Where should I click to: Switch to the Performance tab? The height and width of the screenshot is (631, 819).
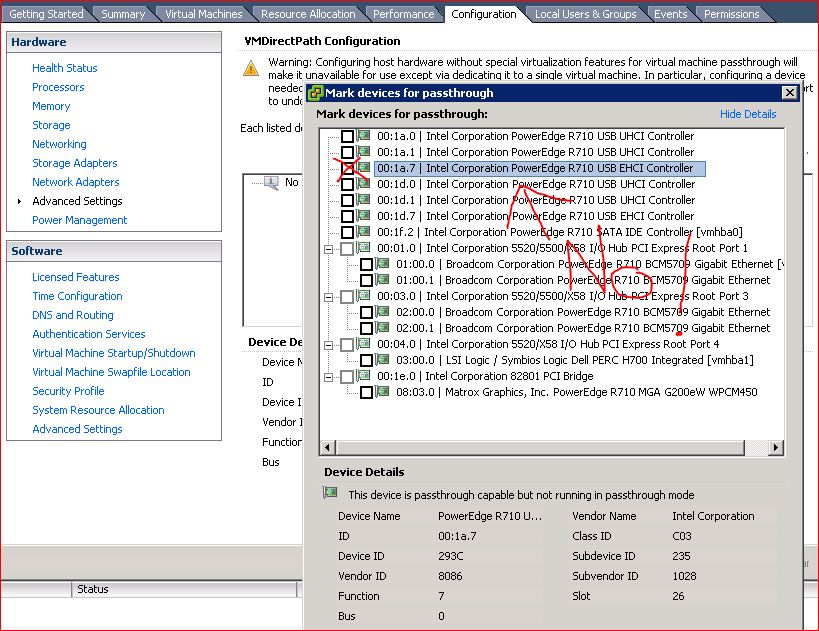404,14
